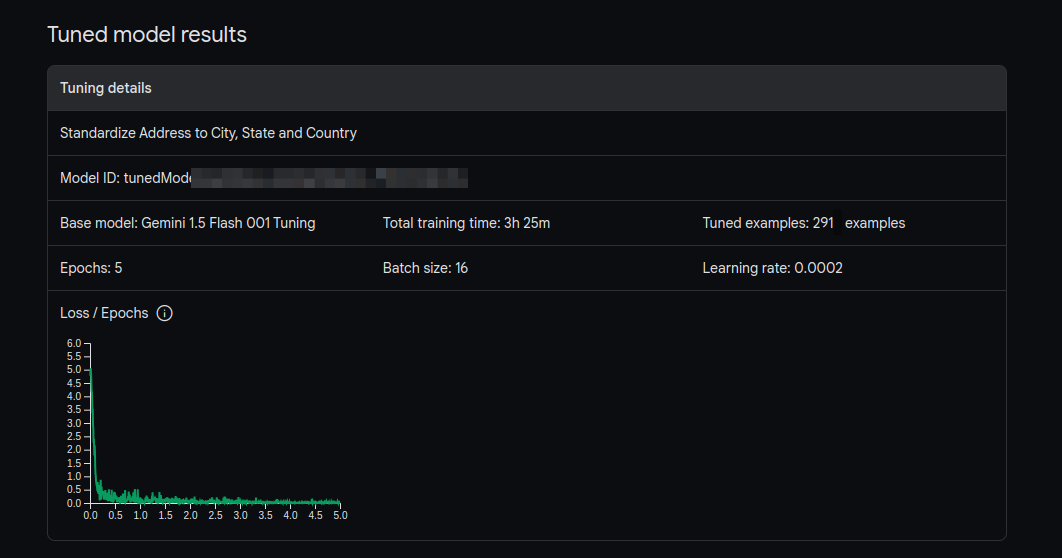Click the 0.0 label on the epochs axis
Screen dimensions: 1062x558
(x=90, y=515)
